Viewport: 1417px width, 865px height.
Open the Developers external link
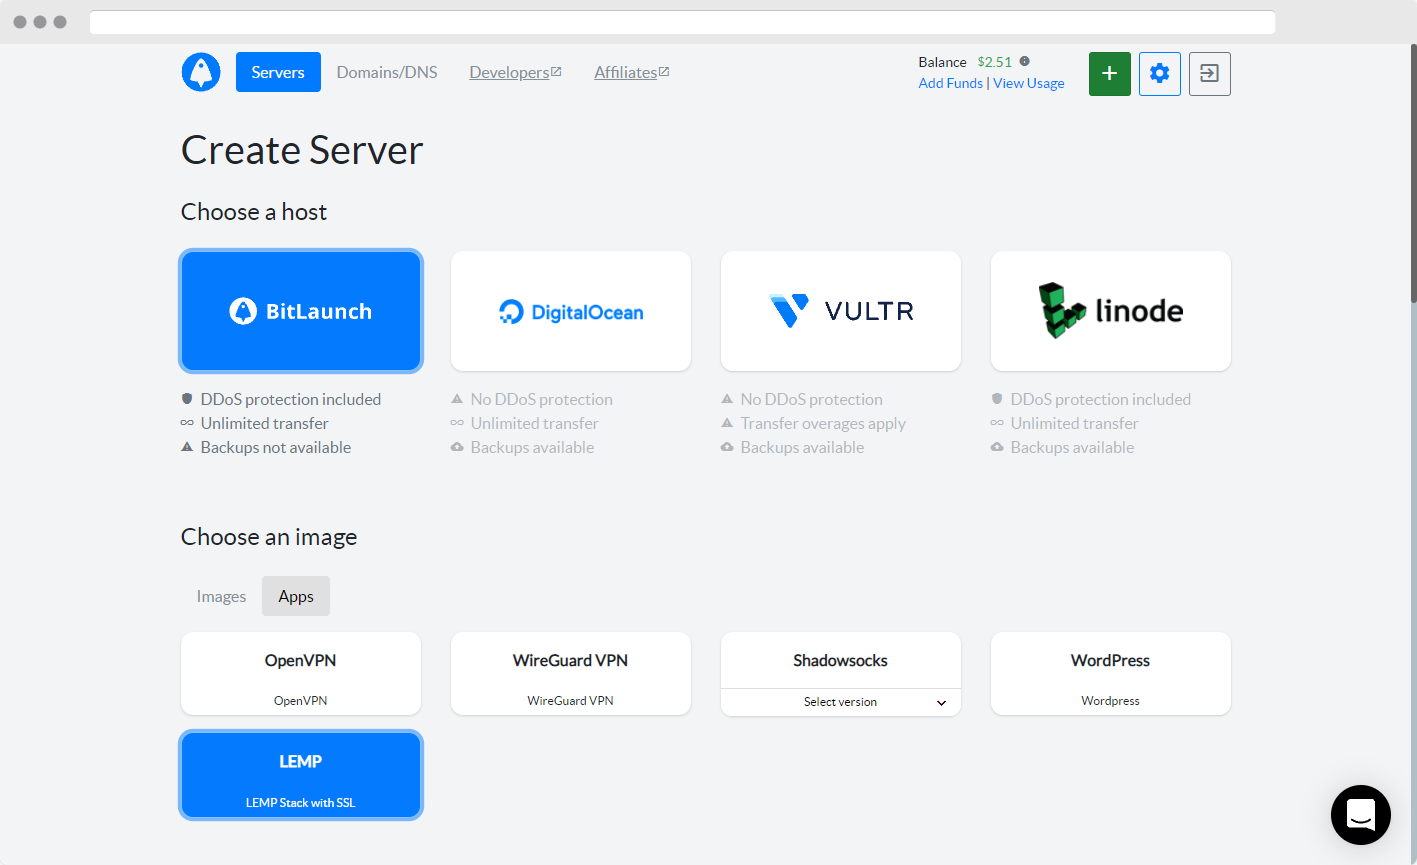tap(515, 72)
